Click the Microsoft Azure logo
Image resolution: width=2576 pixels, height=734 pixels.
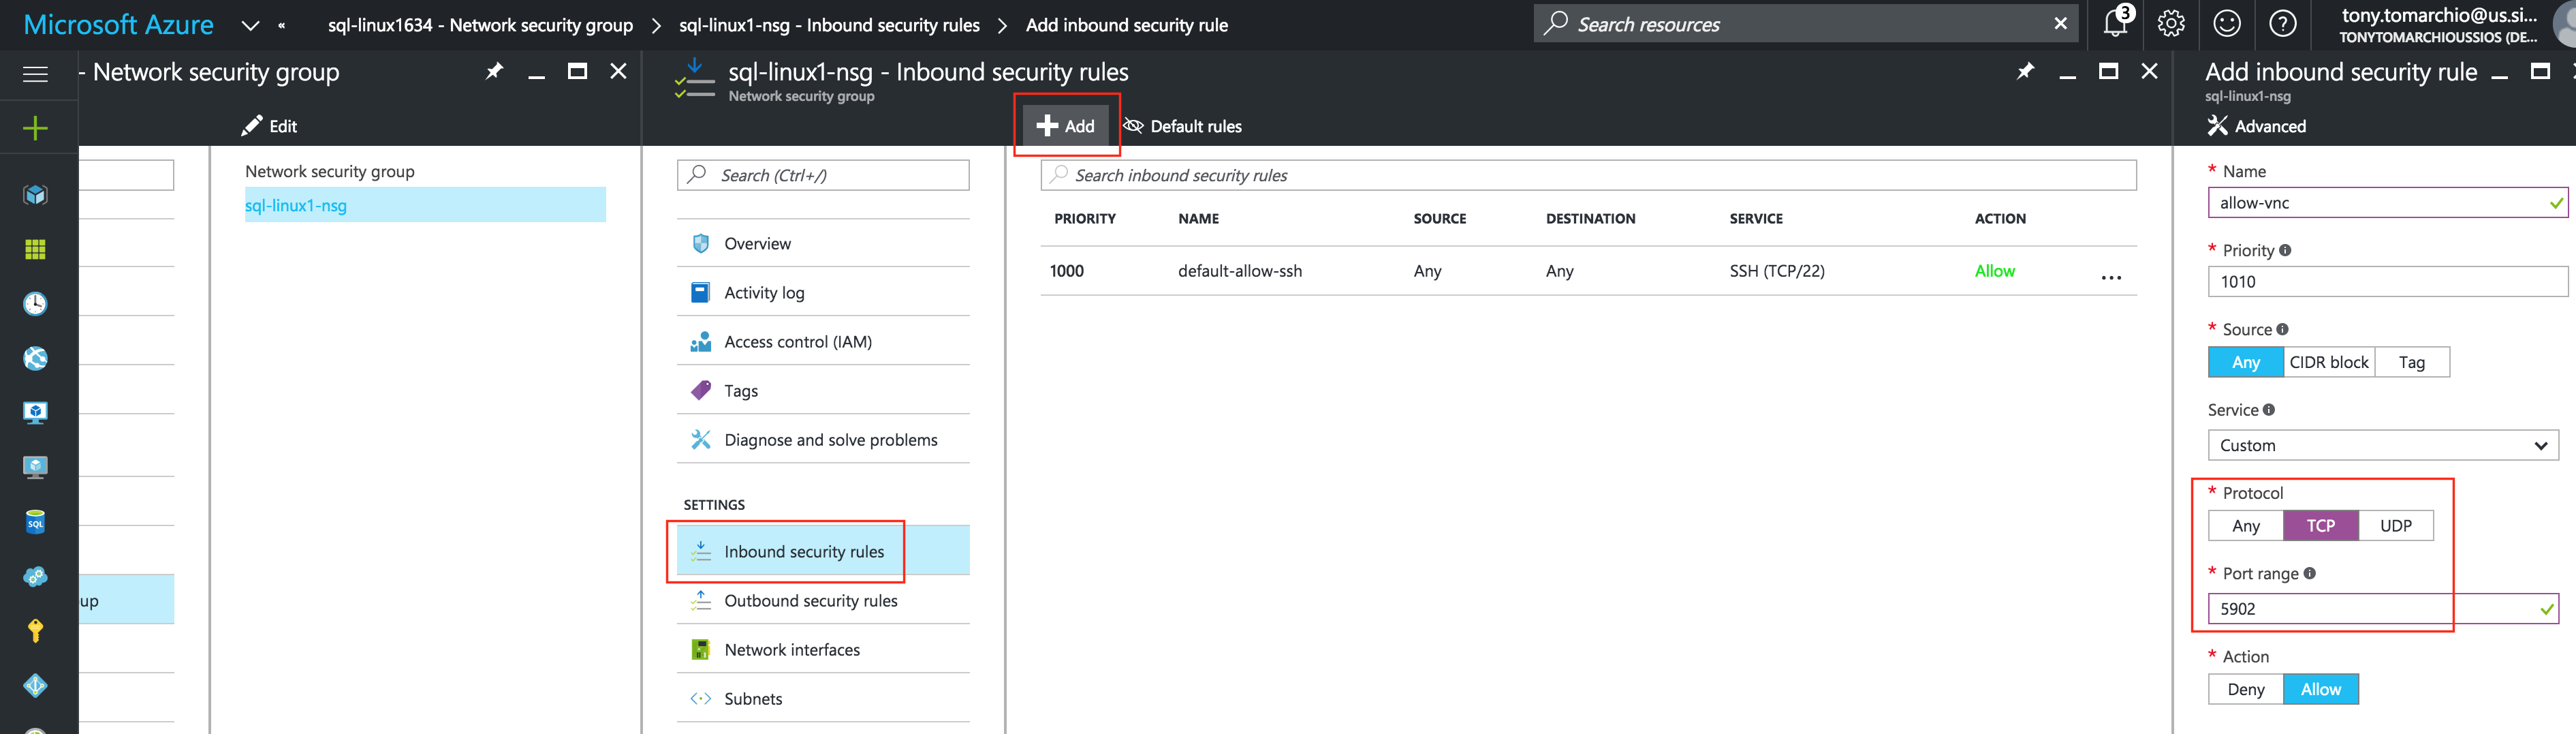118,25
